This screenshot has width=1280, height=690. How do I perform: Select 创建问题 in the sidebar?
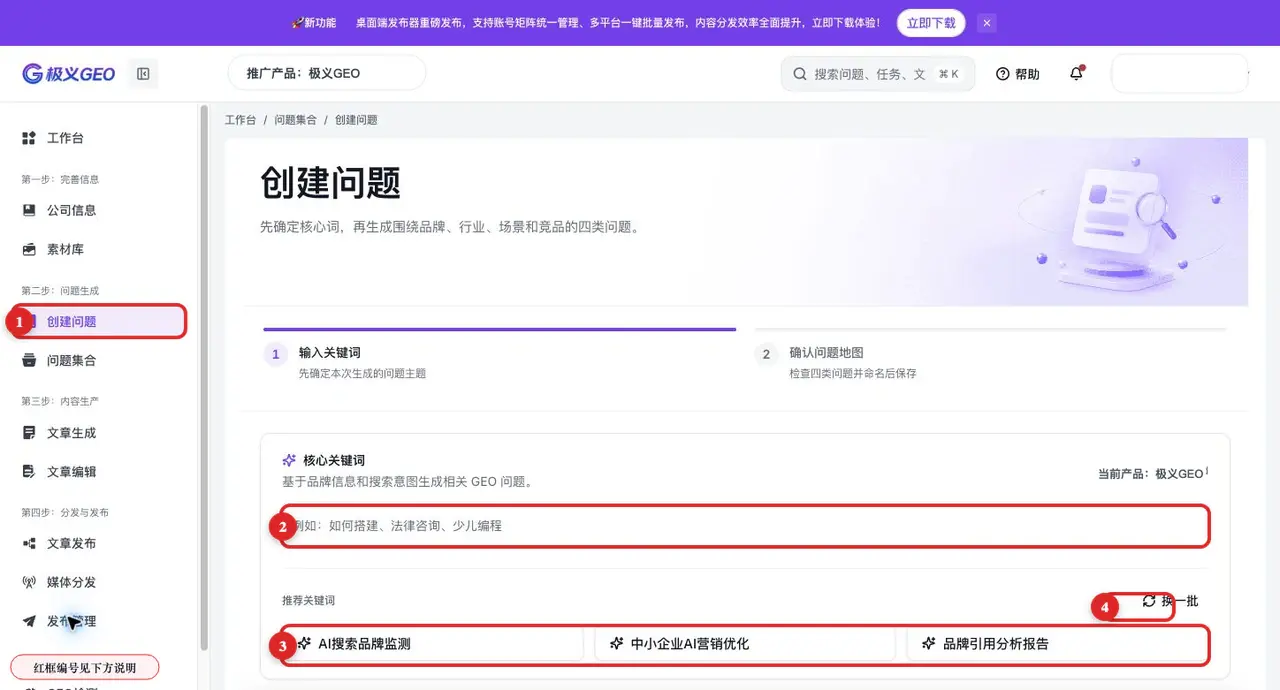(99, 322)
